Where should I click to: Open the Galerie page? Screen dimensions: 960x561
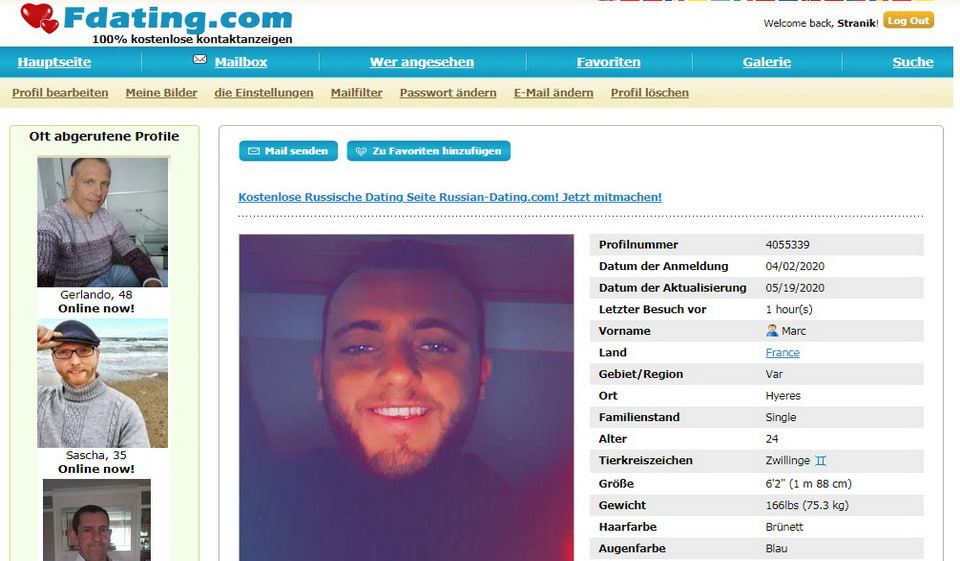(767, 62)
